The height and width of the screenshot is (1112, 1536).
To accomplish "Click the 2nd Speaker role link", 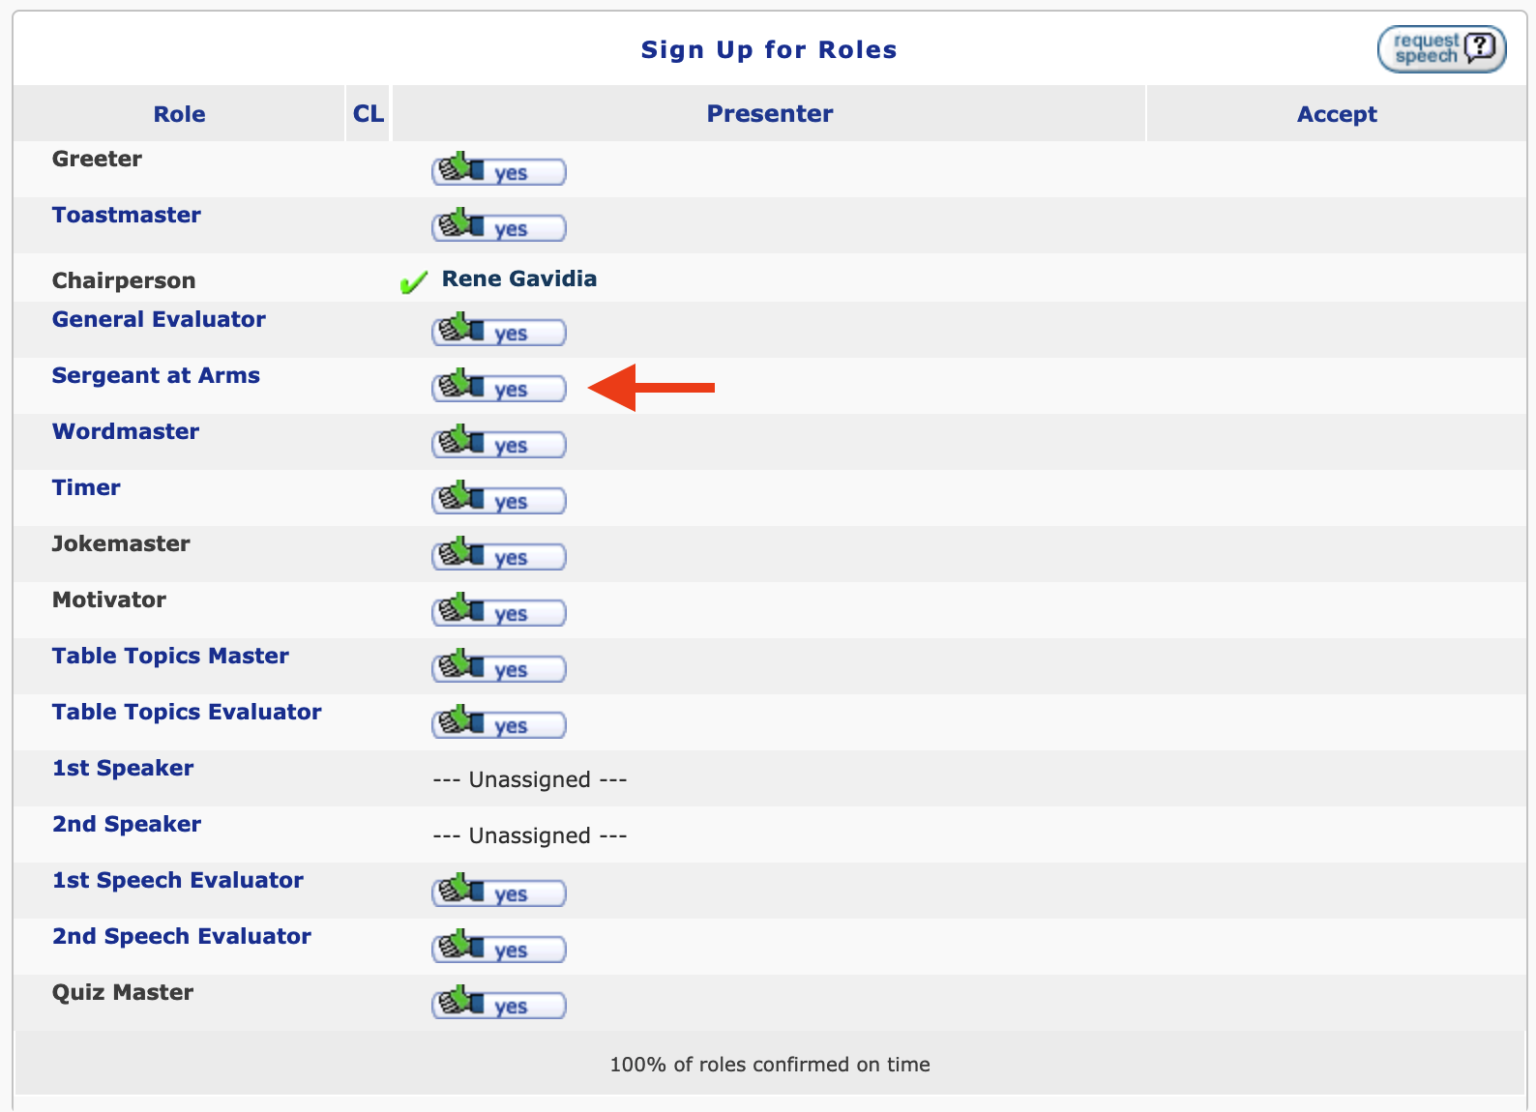I will [x=126, y=824].
